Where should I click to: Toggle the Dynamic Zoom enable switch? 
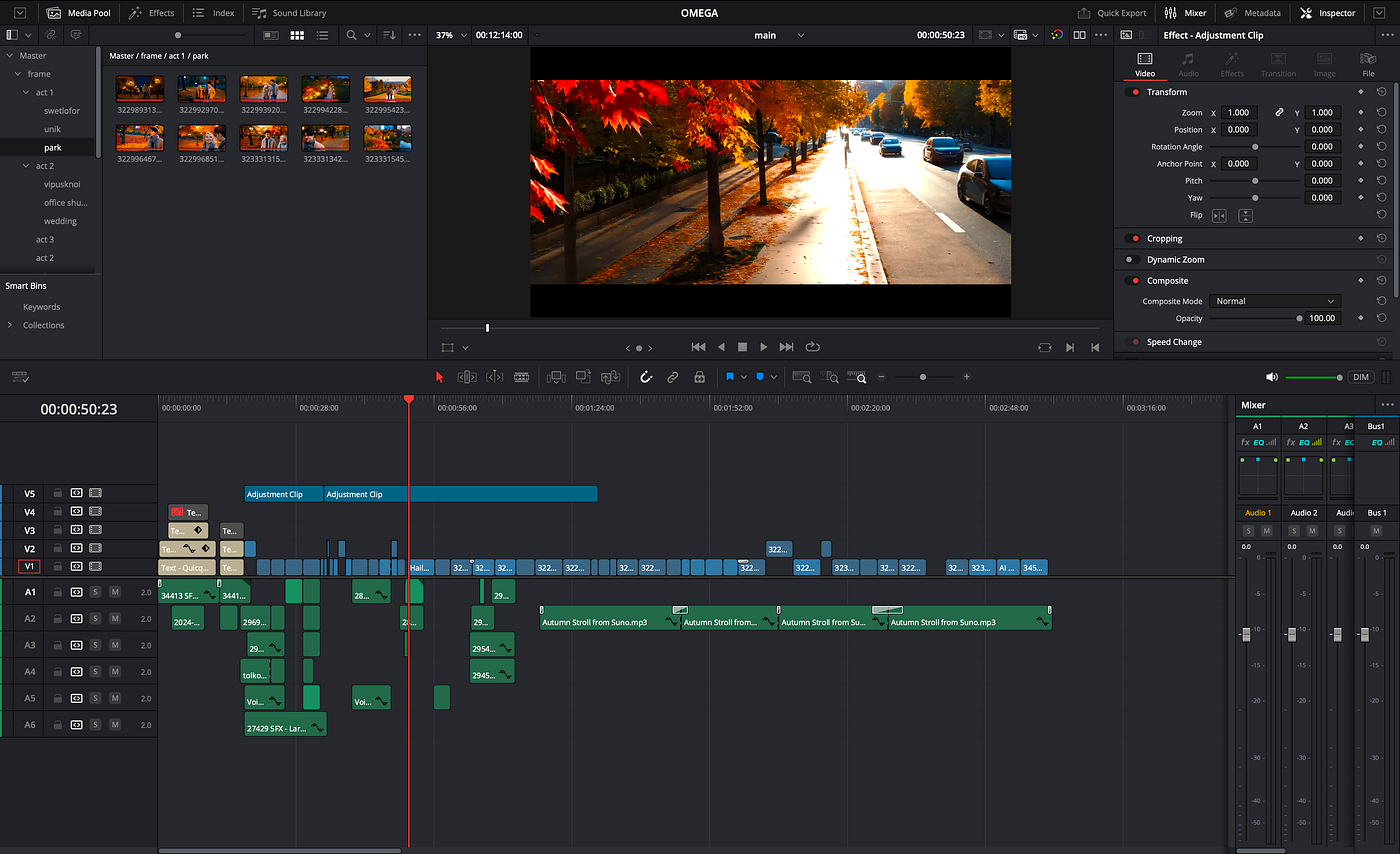click(x=1133, y=259)
